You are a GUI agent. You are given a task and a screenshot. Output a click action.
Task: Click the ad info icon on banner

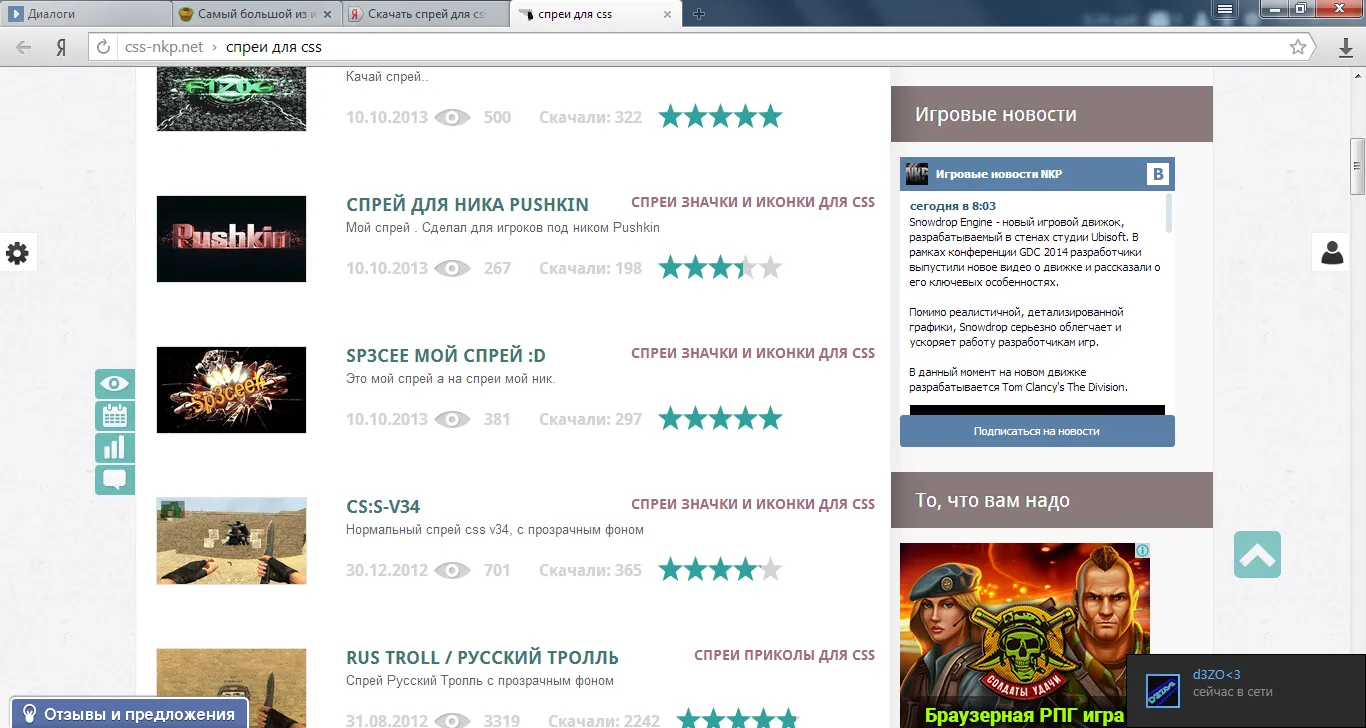point(1142,551)
